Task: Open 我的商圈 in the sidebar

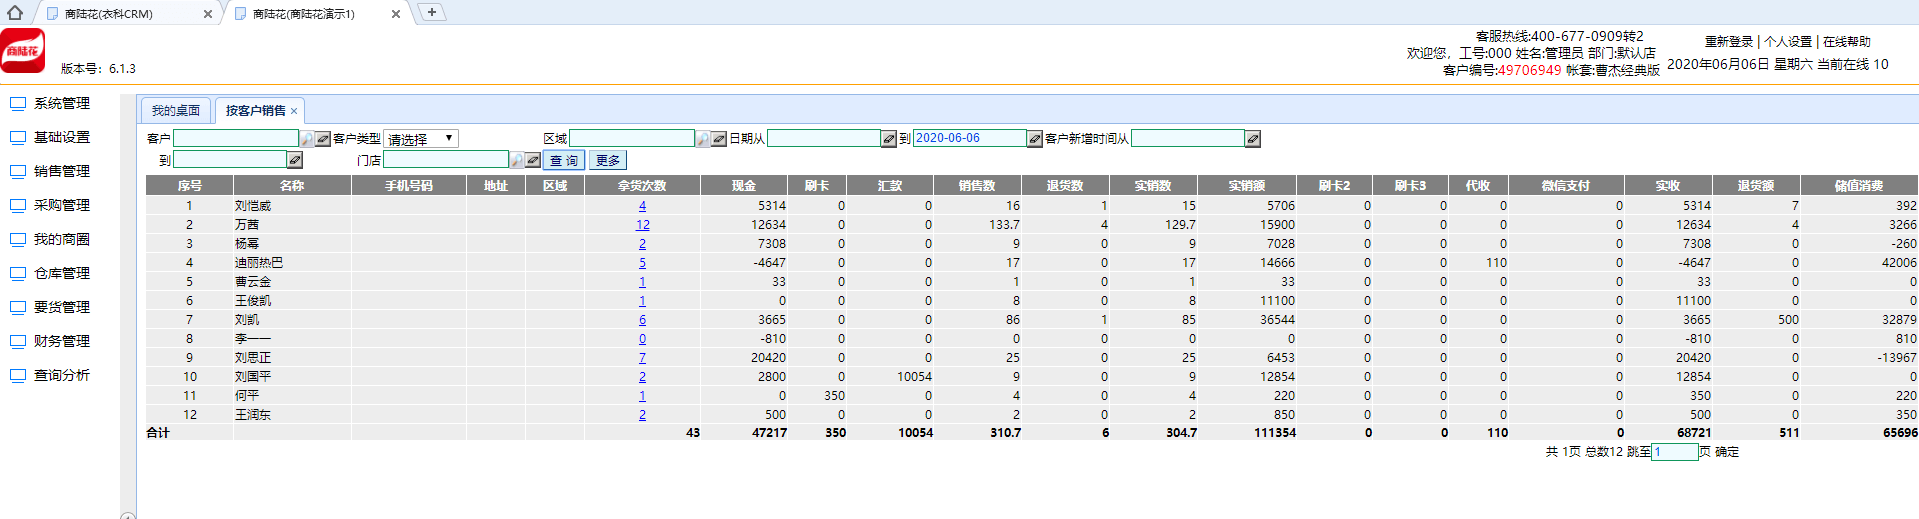Action: pyautogui.click(x=61, y=239)
